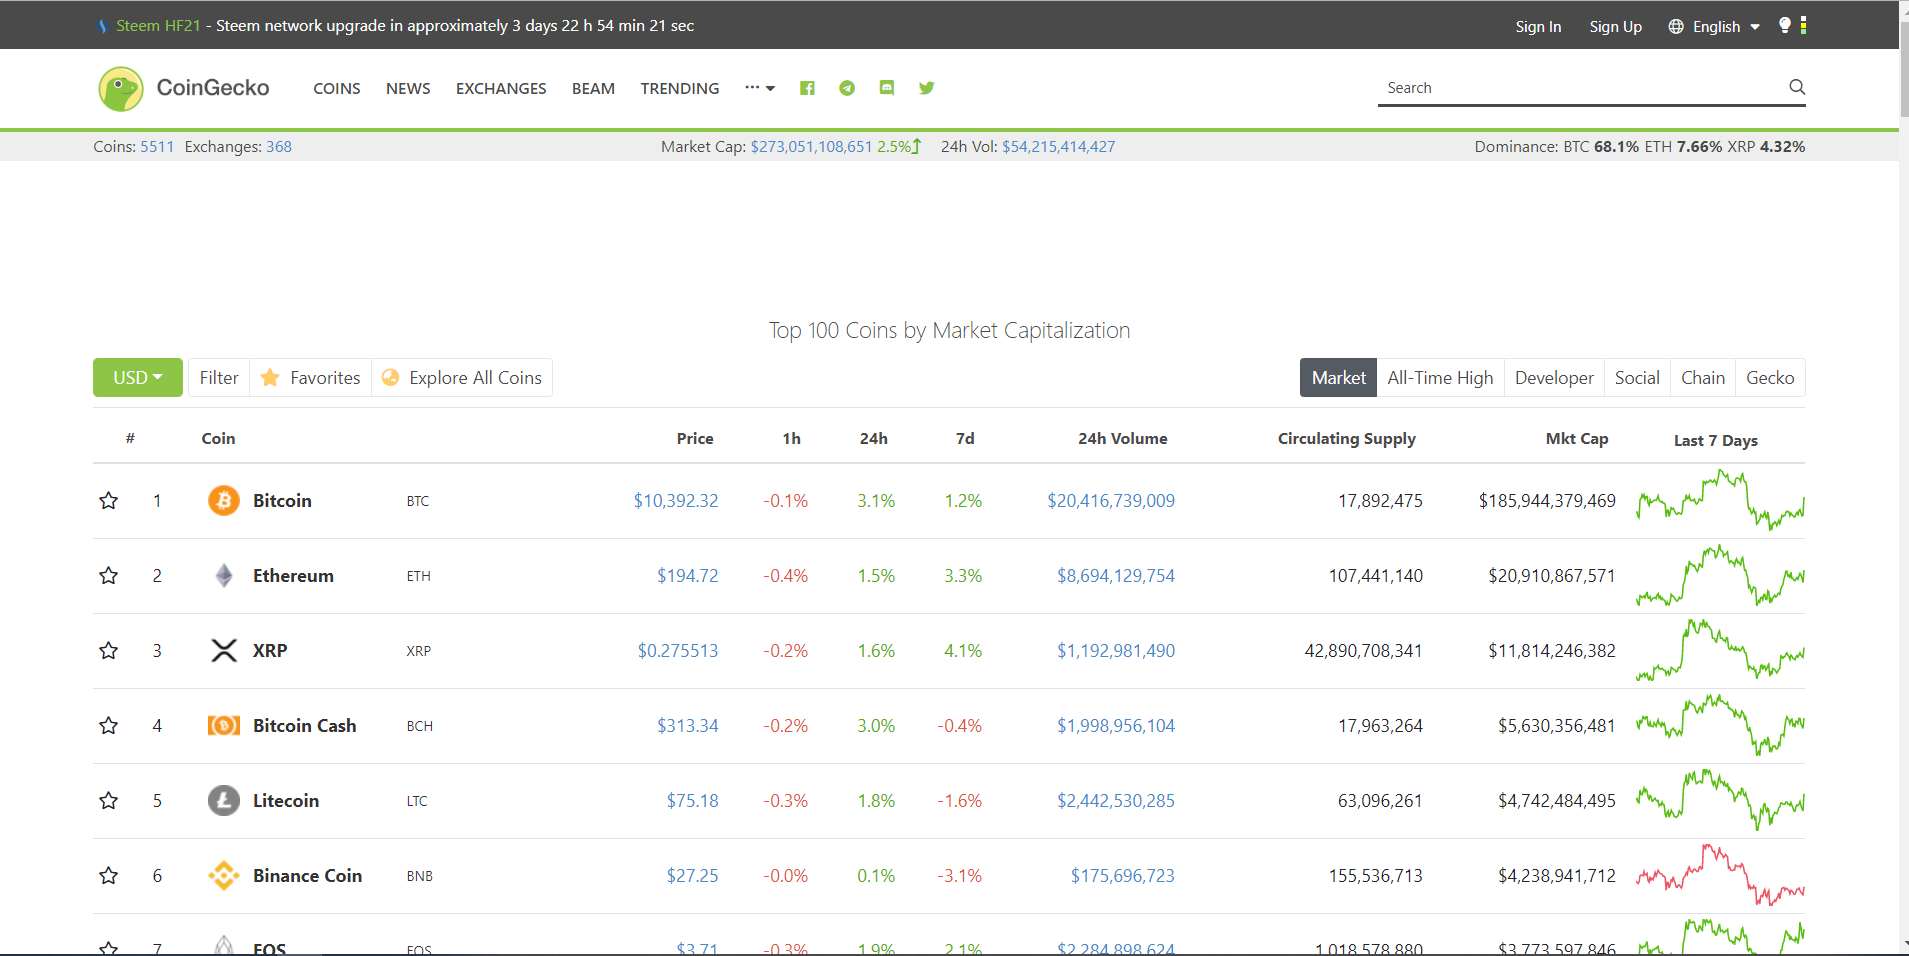Open the Bitcoin coin page
The image size is (1909, 956).
click(282, 501)
